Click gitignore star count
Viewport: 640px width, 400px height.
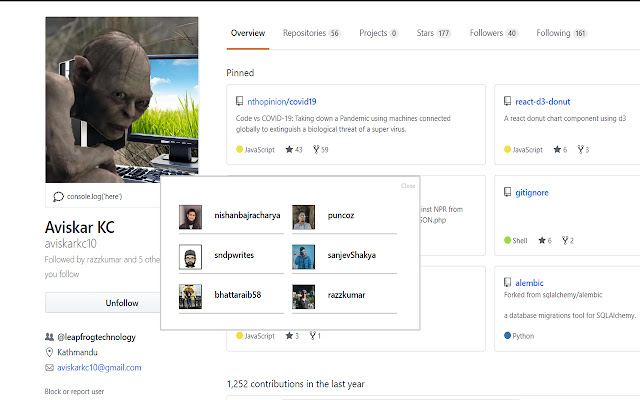(x=545, y=240)
